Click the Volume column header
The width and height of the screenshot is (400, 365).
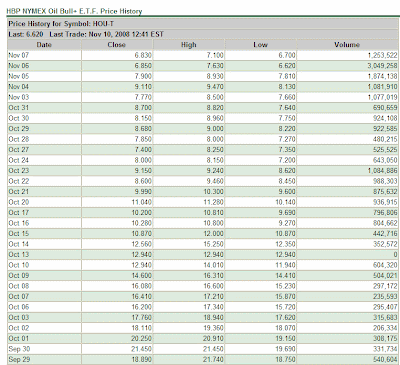click(x=347, y=45)
